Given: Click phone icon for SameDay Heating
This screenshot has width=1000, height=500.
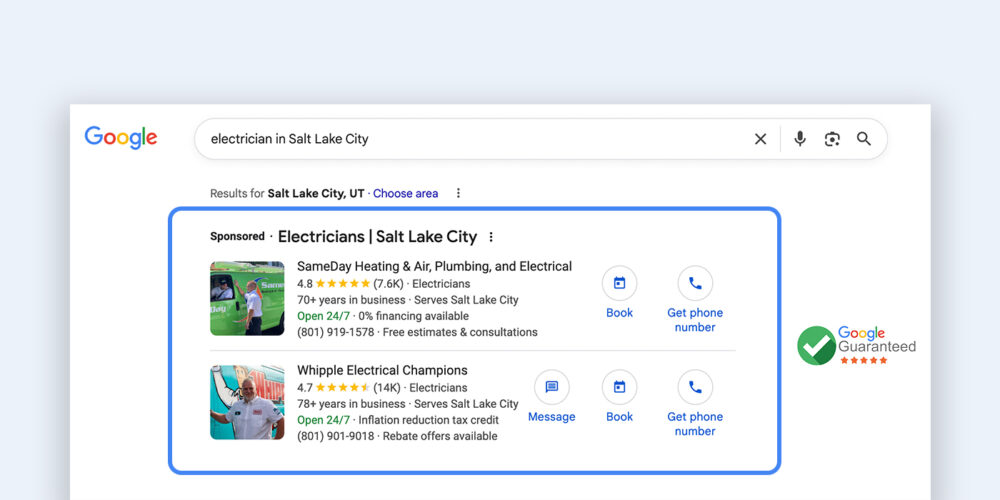Looking at the screenshot, I should 695,283.
